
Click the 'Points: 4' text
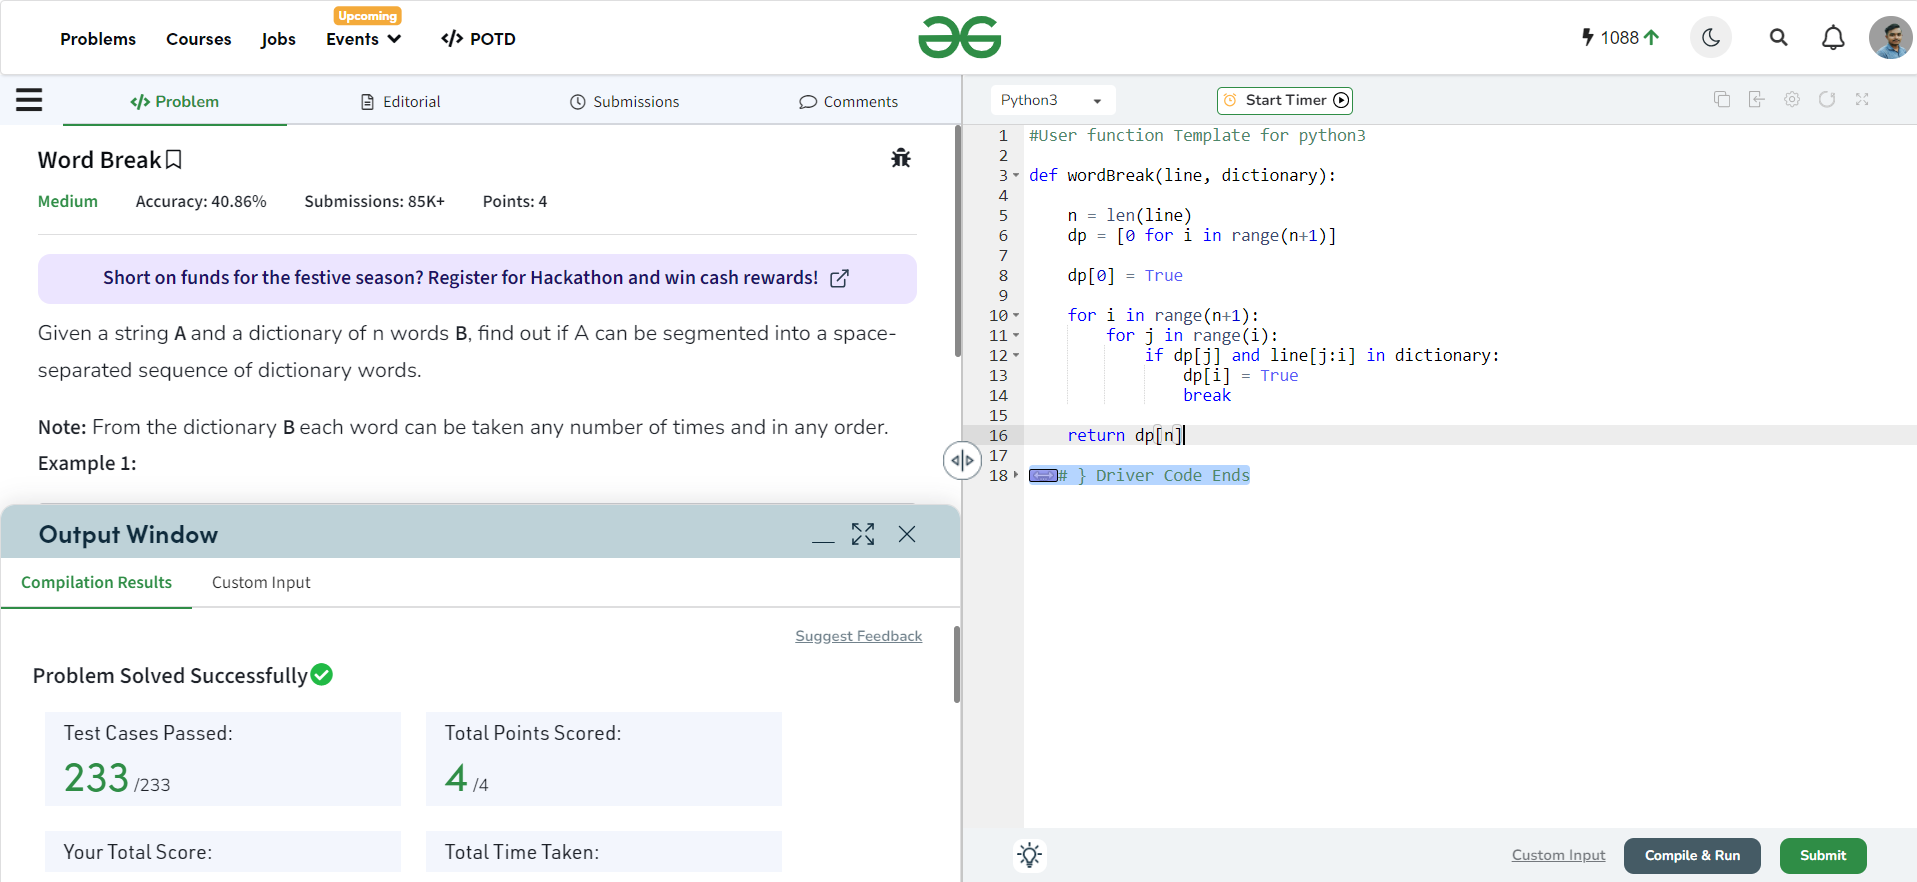[x=515, y=201]
